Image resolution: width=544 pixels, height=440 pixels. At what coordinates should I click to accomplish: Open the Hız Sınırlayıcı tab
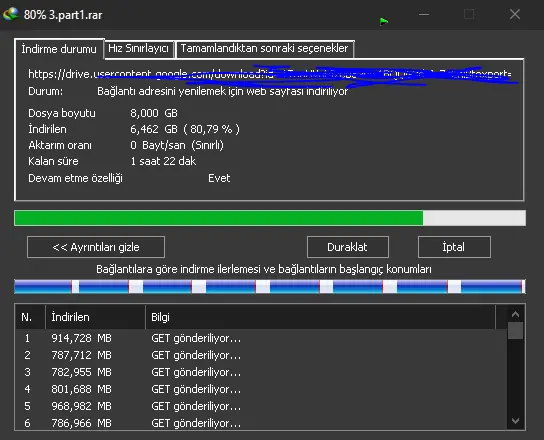(x=138, y=48)
